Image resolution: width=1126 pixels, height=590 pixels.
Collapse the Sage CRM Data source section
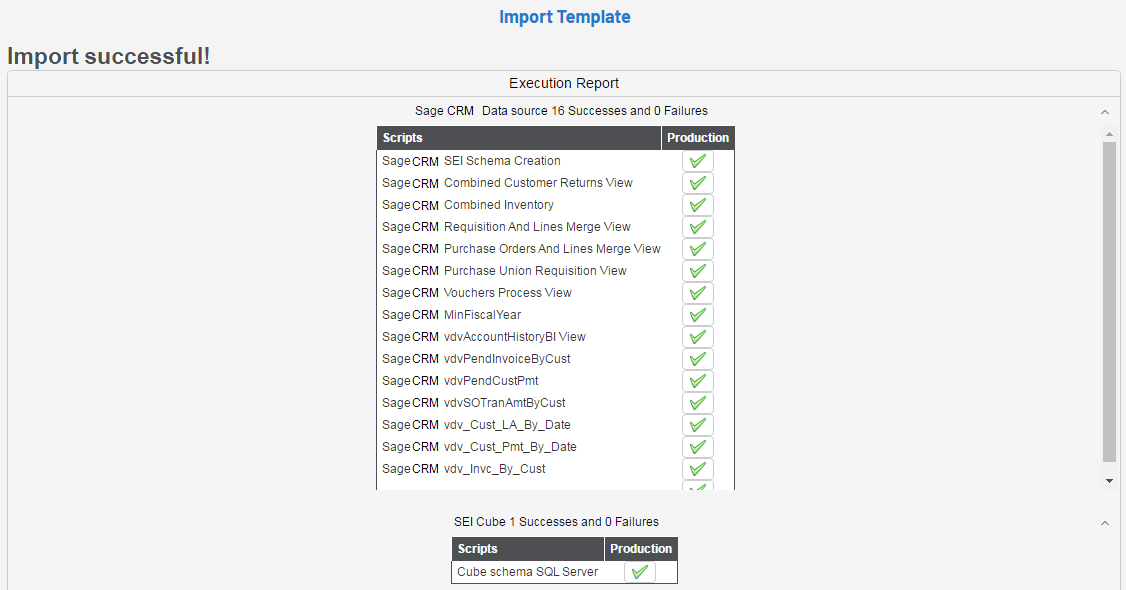coord(1104,112)
